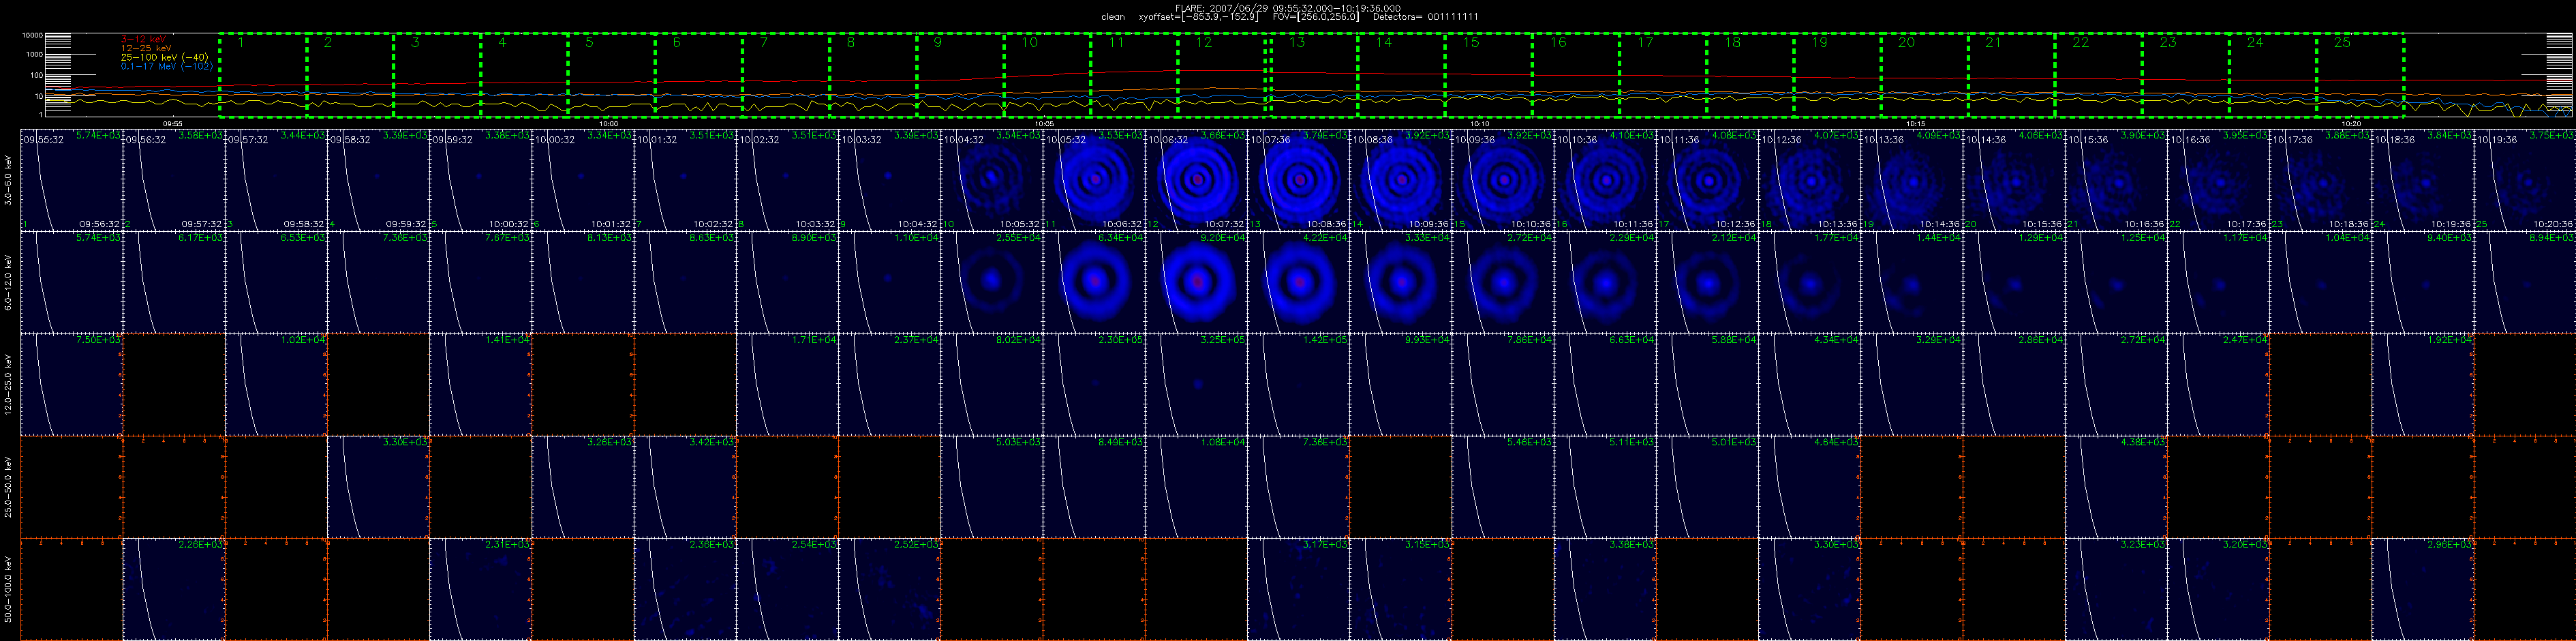Open 6–12 keV image with peak 4.22E+04

pyautogui.click(x=1298, y=282)
